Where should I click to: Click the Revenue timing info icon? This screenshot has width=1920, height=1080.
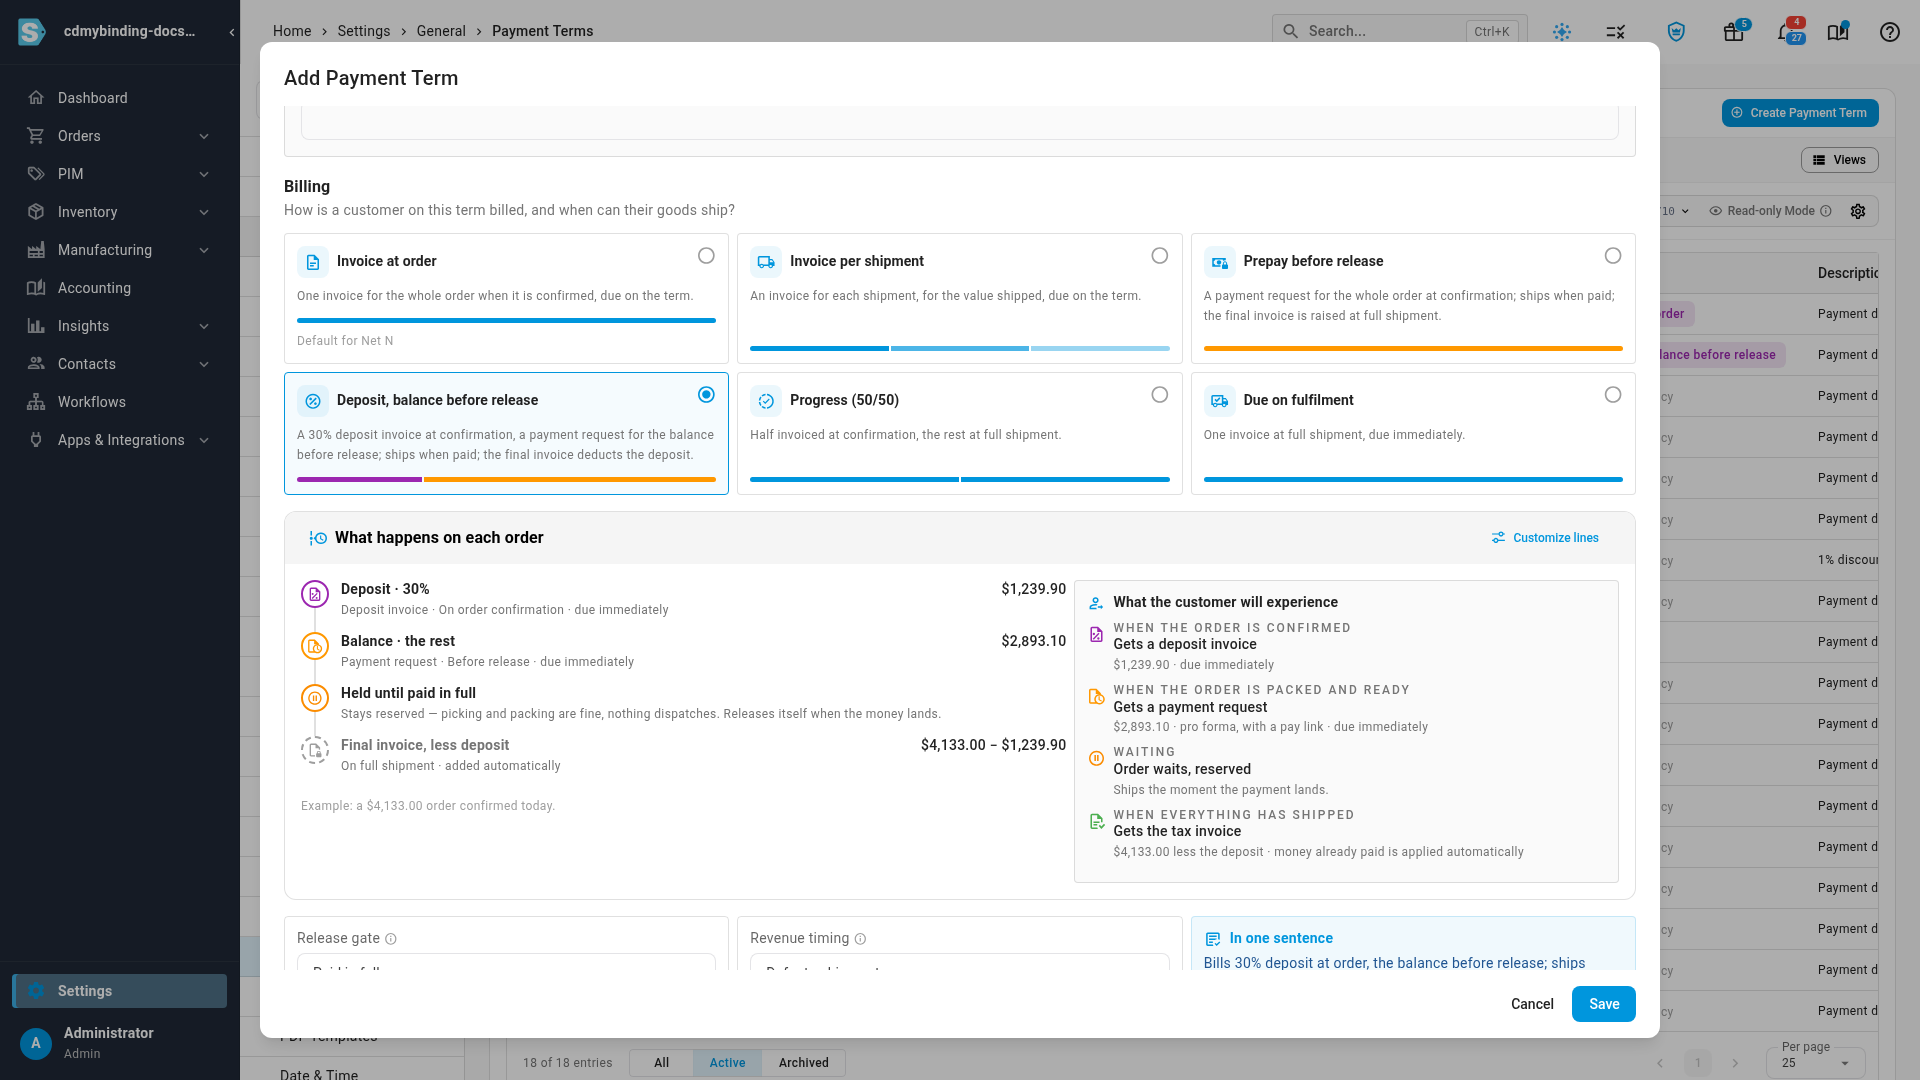pos(860,939)
